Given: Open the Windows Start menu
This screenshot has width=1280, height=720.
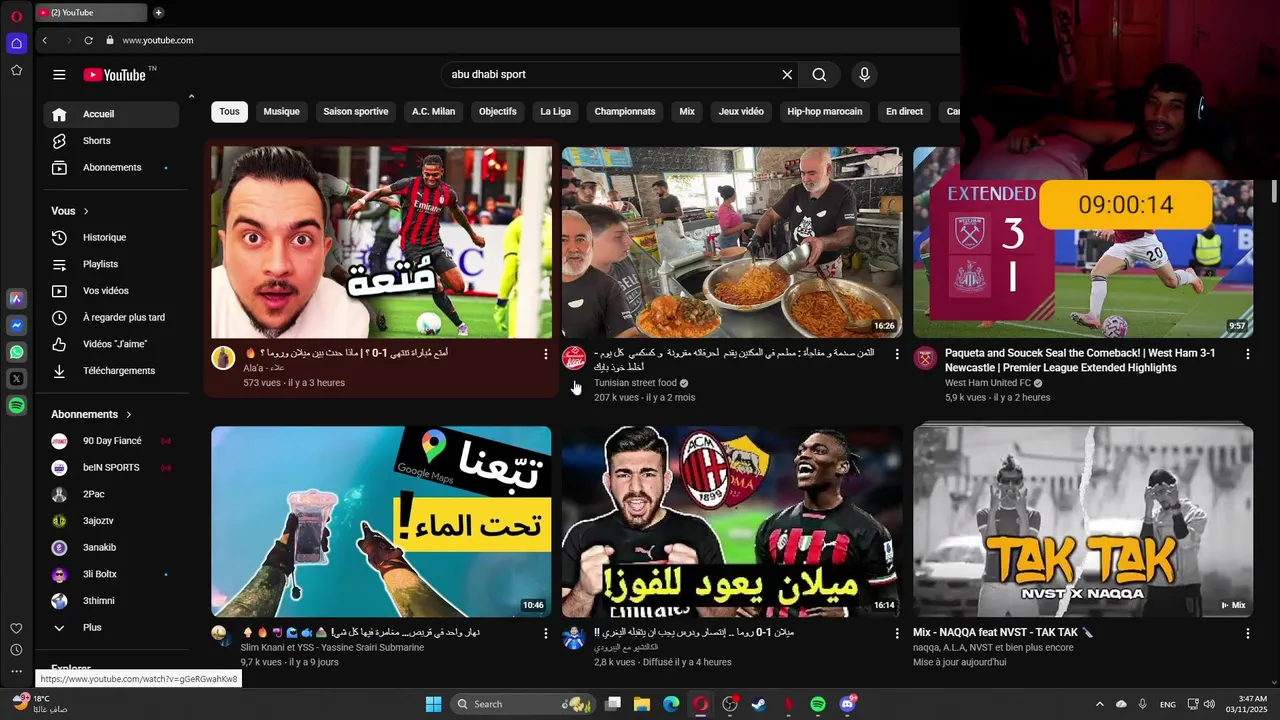Looking at the screenshot, I should coord(433,704).
